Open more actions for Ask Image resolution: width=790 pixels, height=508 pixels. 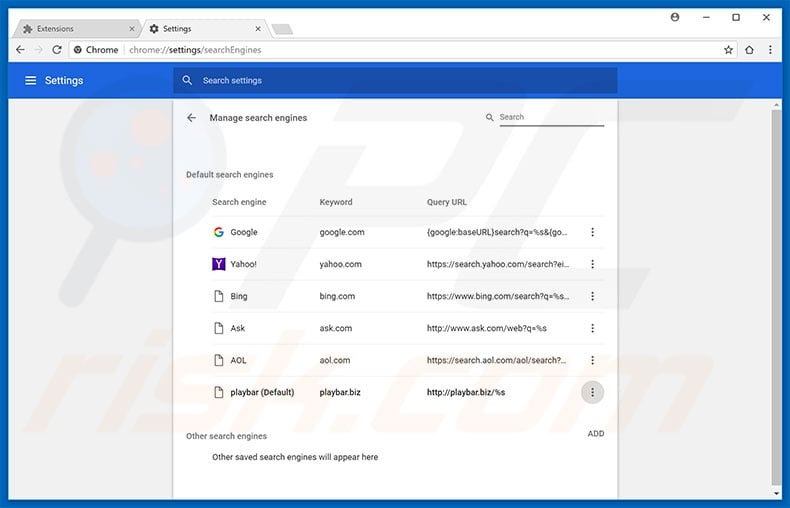coord(592,328)
